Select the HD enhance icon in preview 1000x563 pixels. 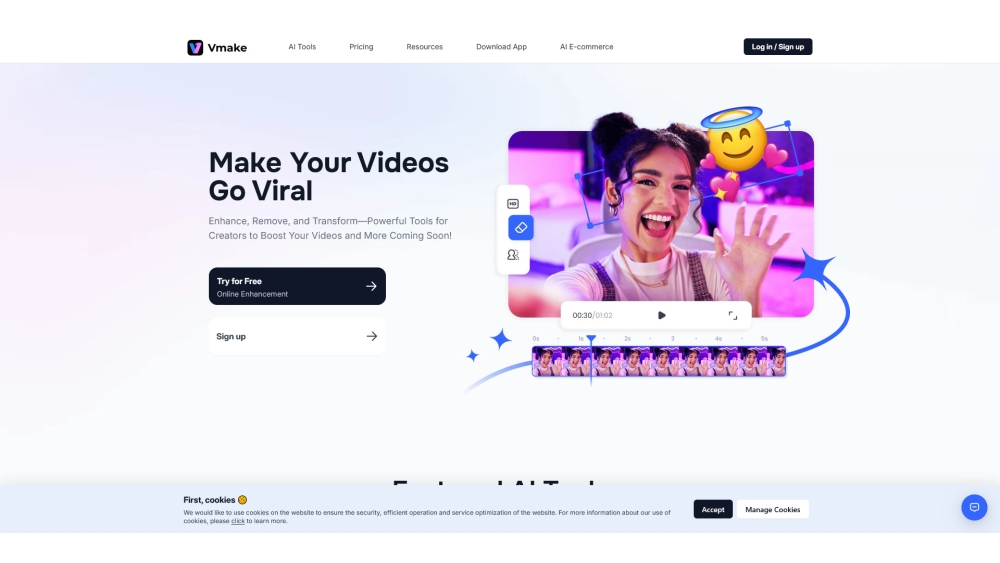tap(513, 204)
